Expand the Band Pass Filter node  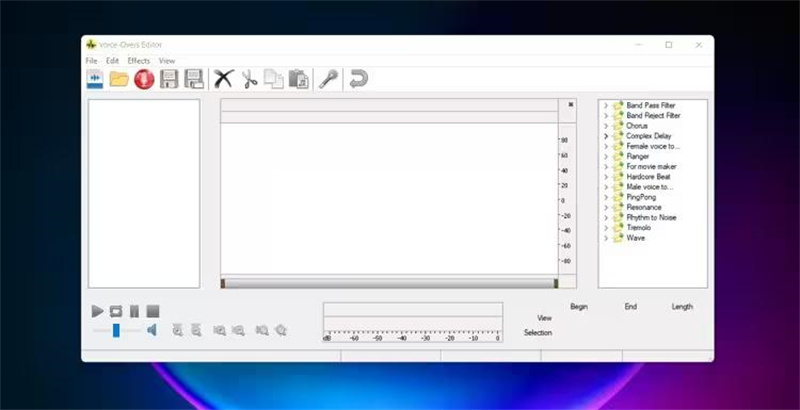(x=606, y=106)
